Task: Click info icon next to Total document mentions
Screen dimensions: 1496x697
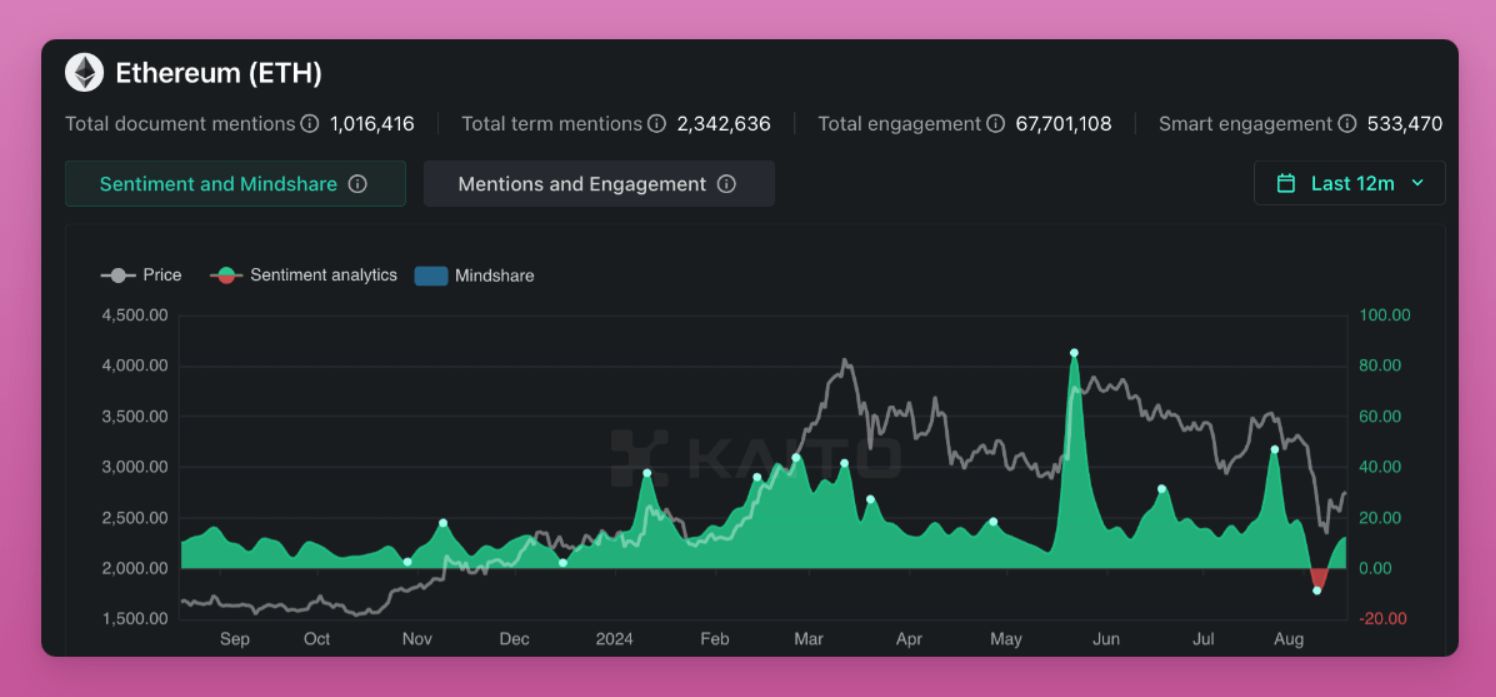Action: click(310, 124)
